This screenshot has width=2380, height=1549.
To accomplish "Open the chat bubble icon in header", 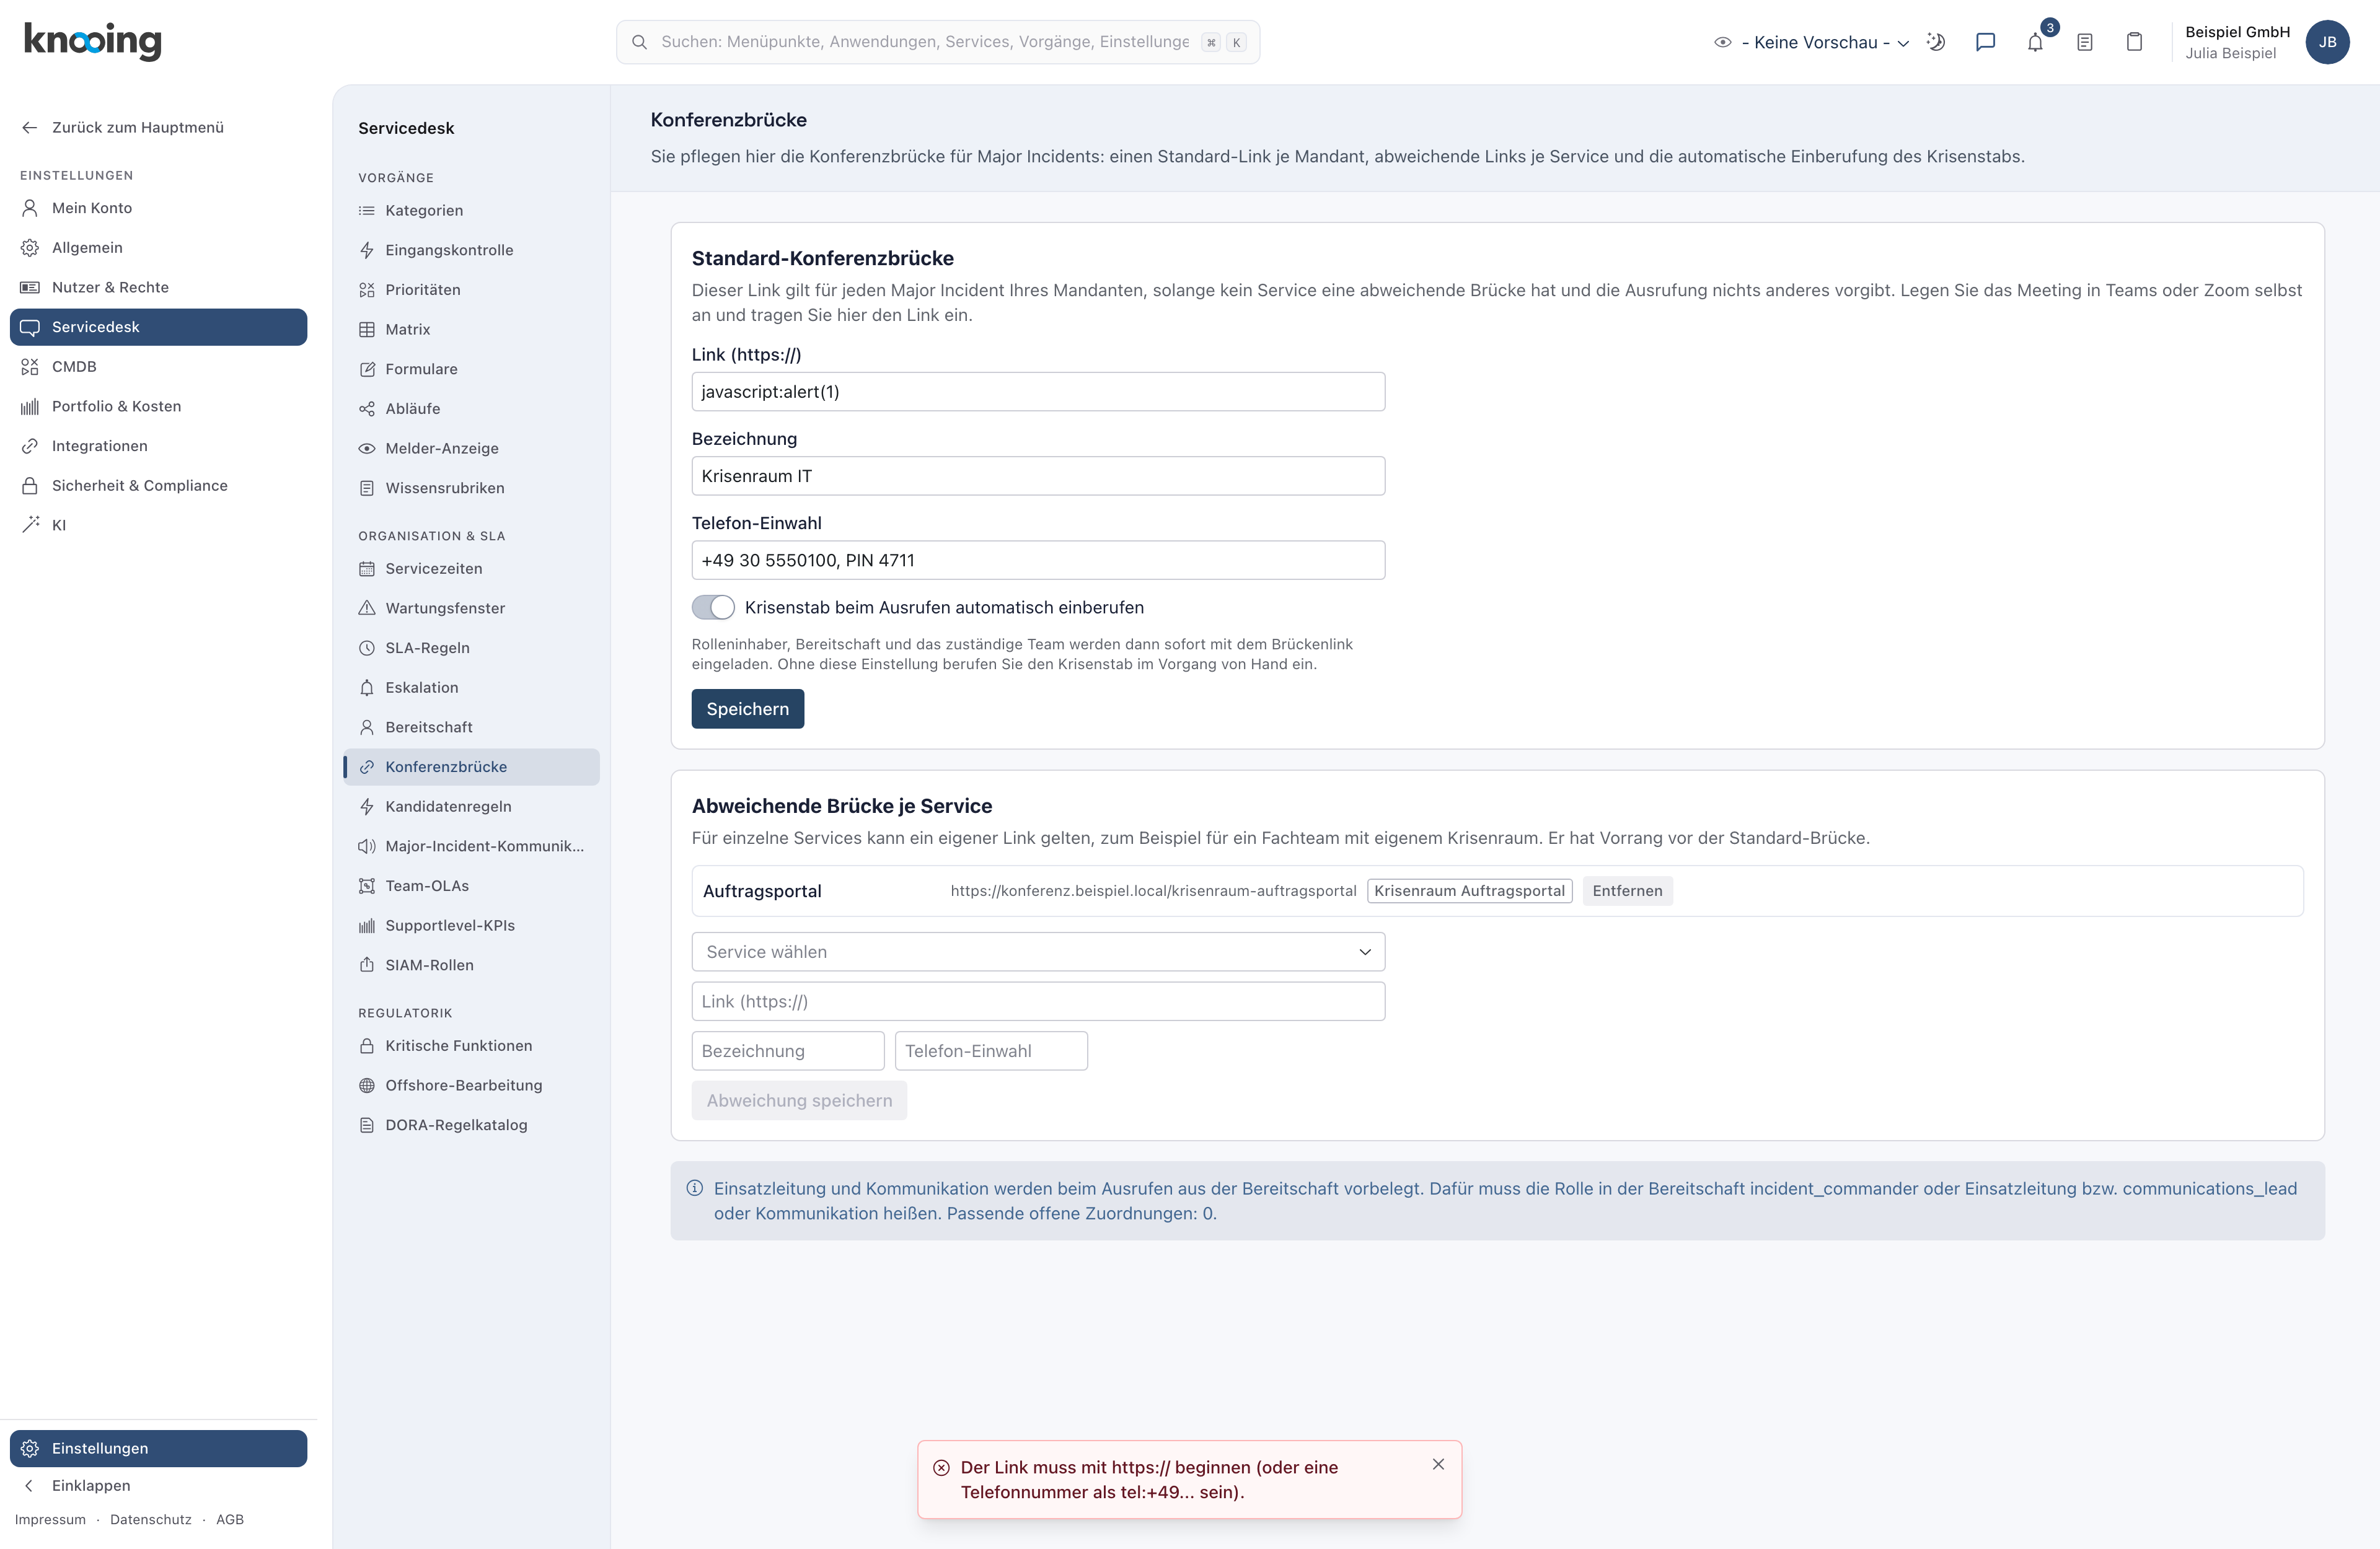I will point(1985,42).
